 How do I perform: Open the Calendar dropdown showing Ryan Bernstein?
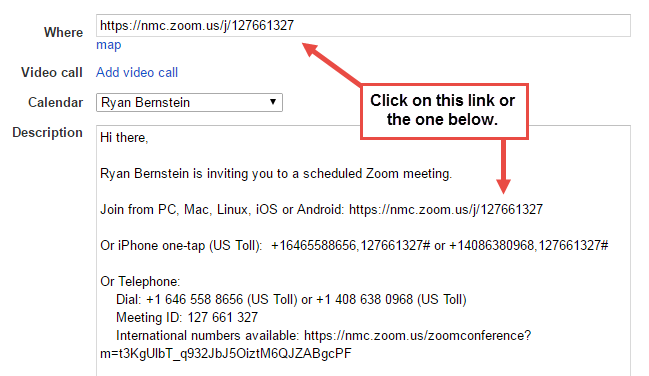pyautogui.click(x=189, y=102)
